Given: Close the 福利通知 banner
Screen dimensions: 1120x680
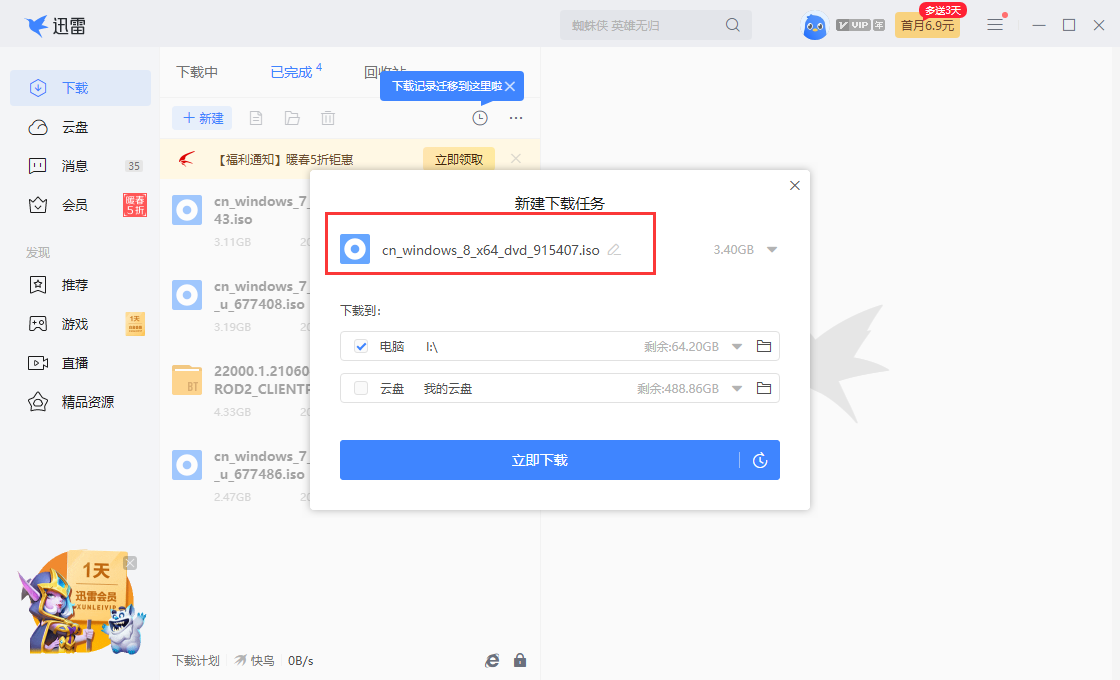Looking at the screenshot, I should [x=516, y=159].
